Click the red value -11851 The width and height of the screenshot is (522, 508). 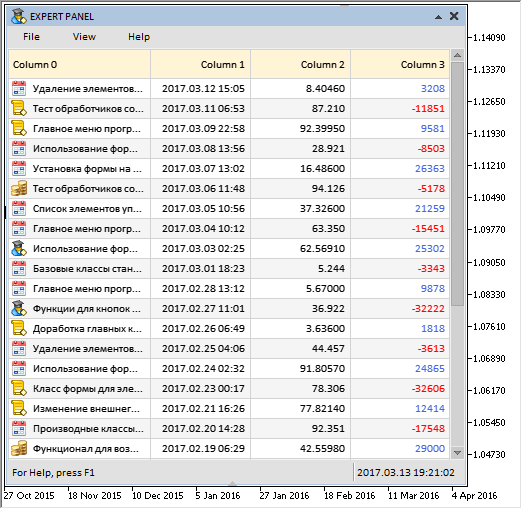428,109
